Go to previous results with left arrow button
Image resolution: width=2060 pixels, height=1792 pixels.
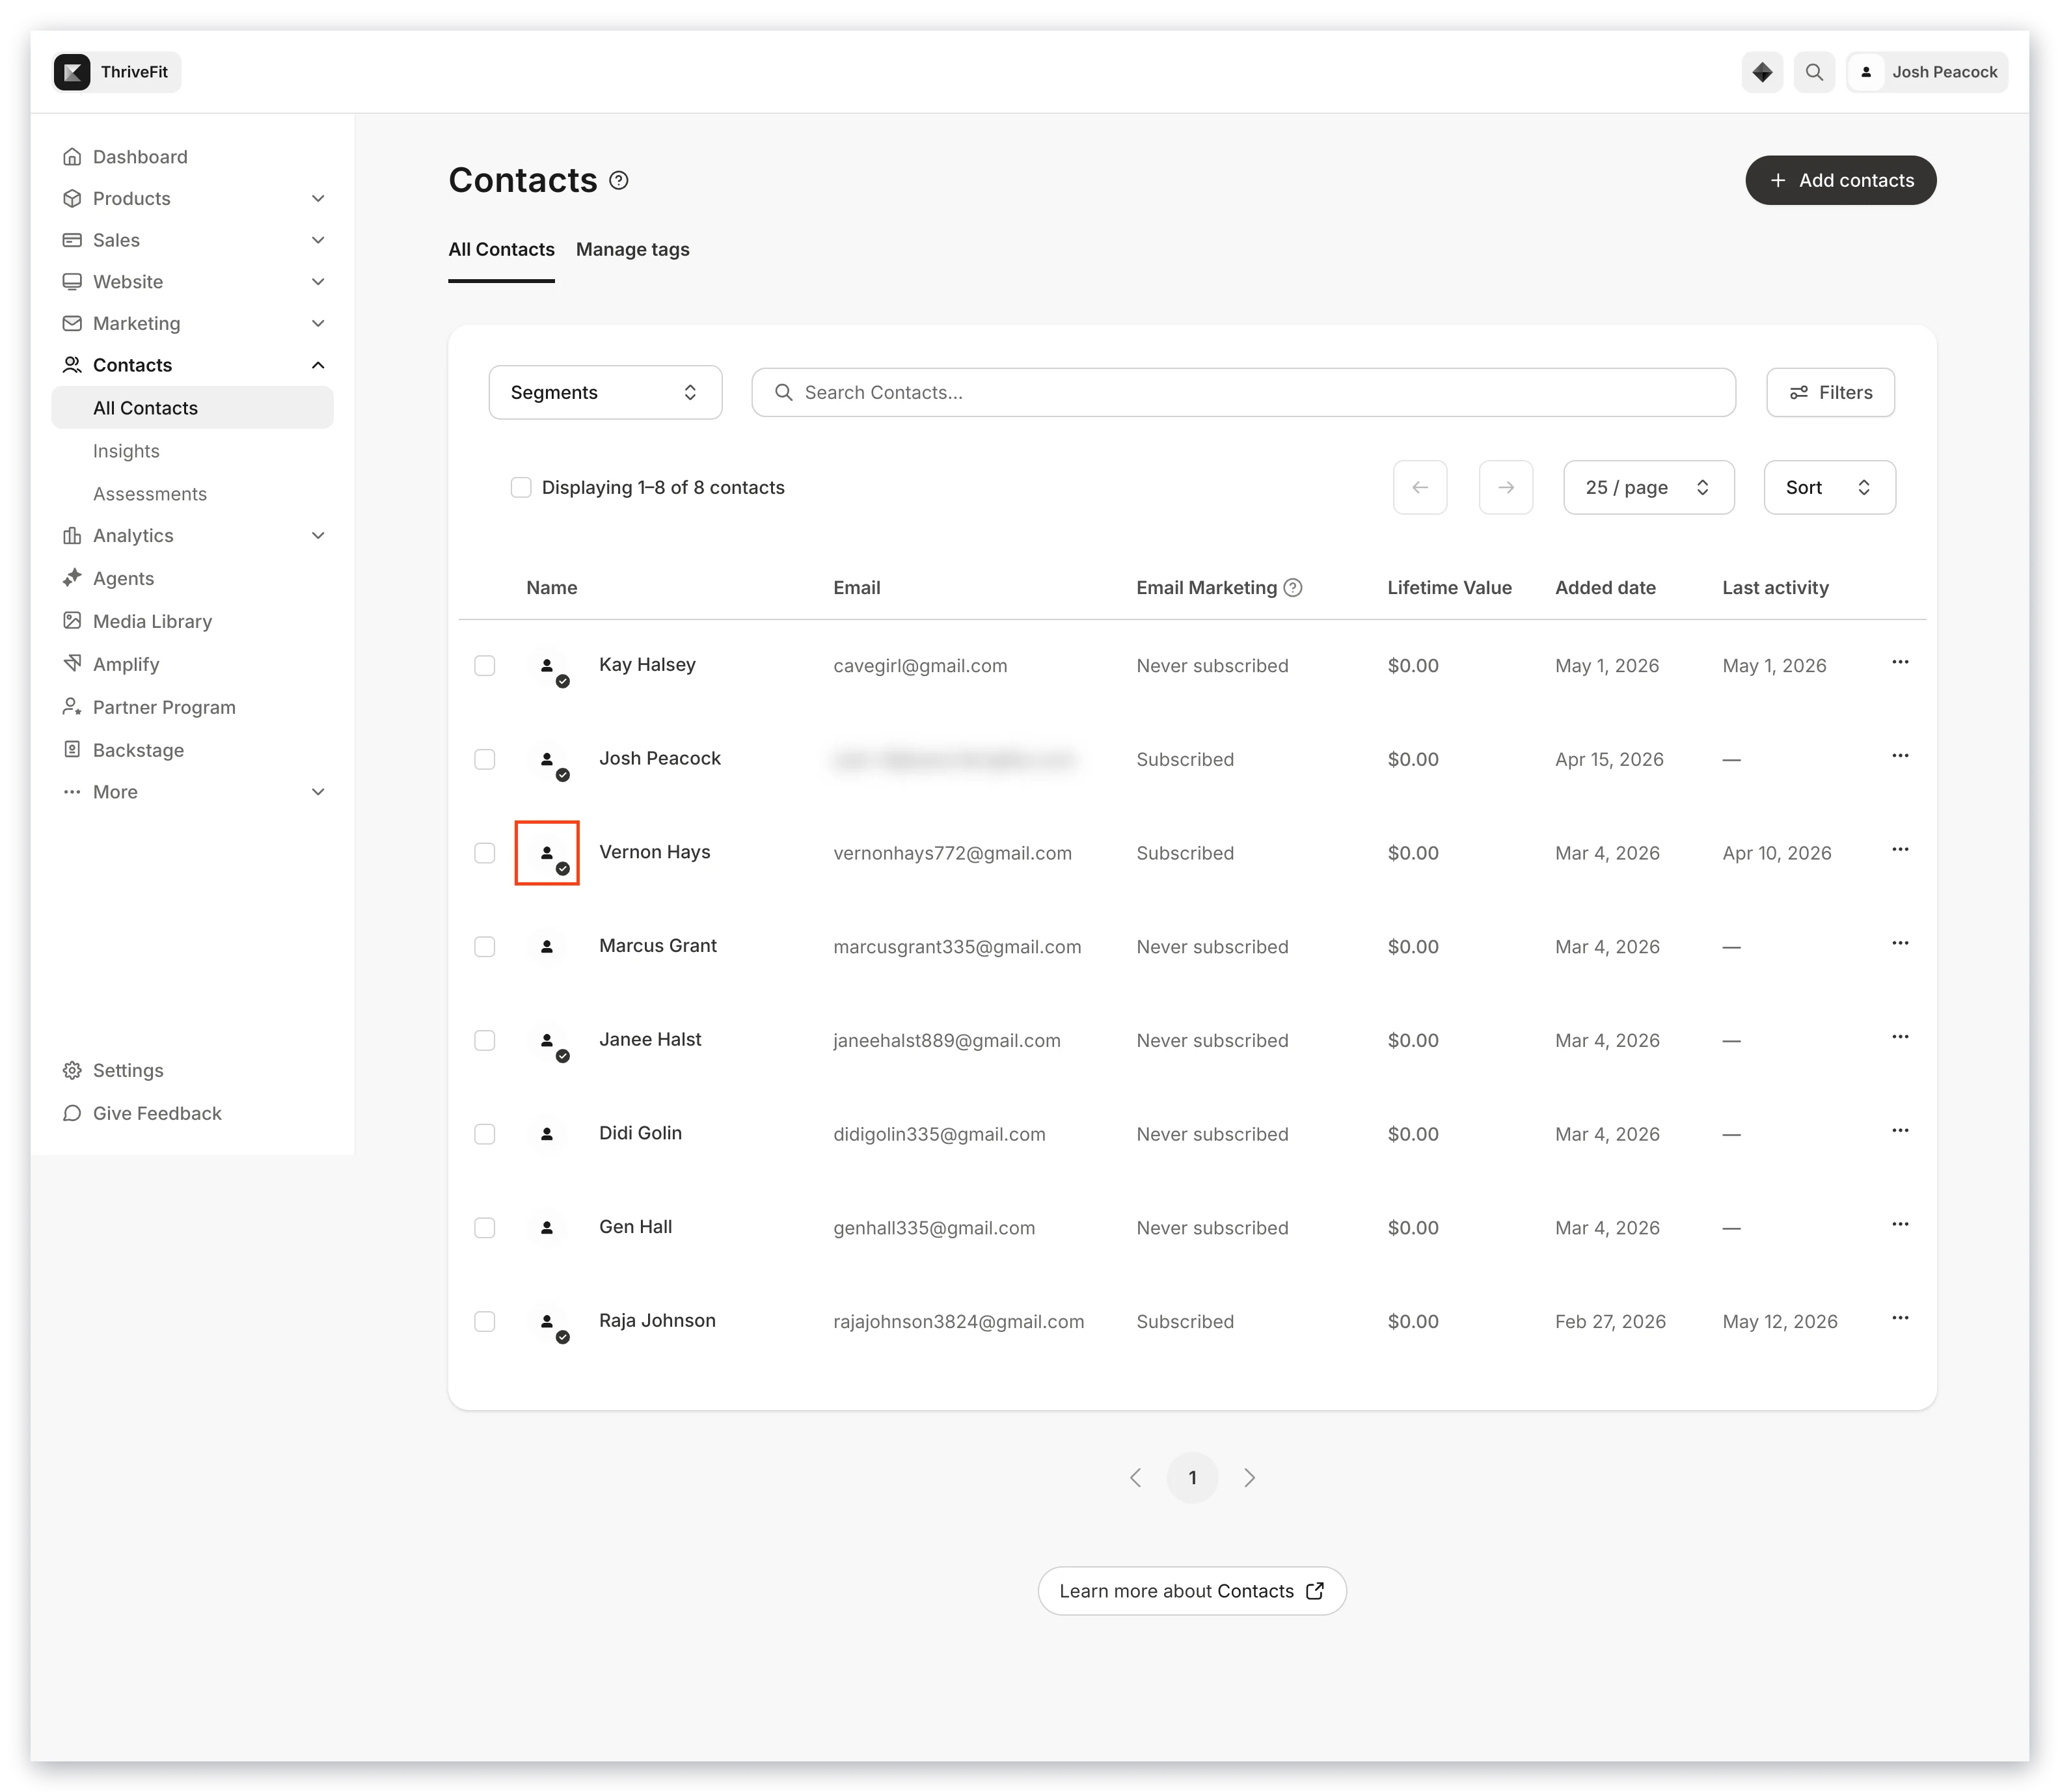(x=1420, y=487)
